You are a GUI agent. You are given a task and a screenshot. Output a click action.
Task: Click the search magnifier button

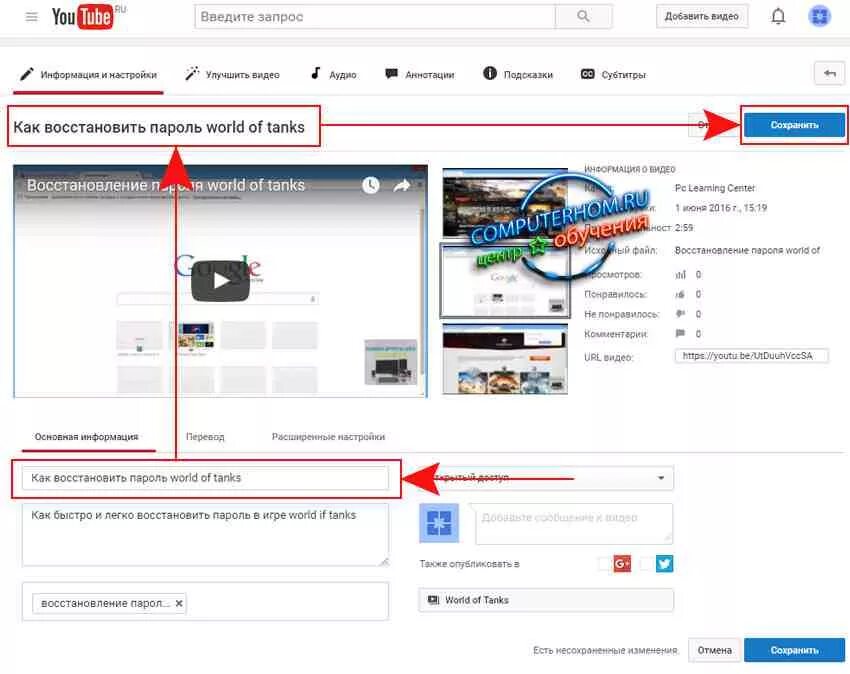tap(583, 16)
